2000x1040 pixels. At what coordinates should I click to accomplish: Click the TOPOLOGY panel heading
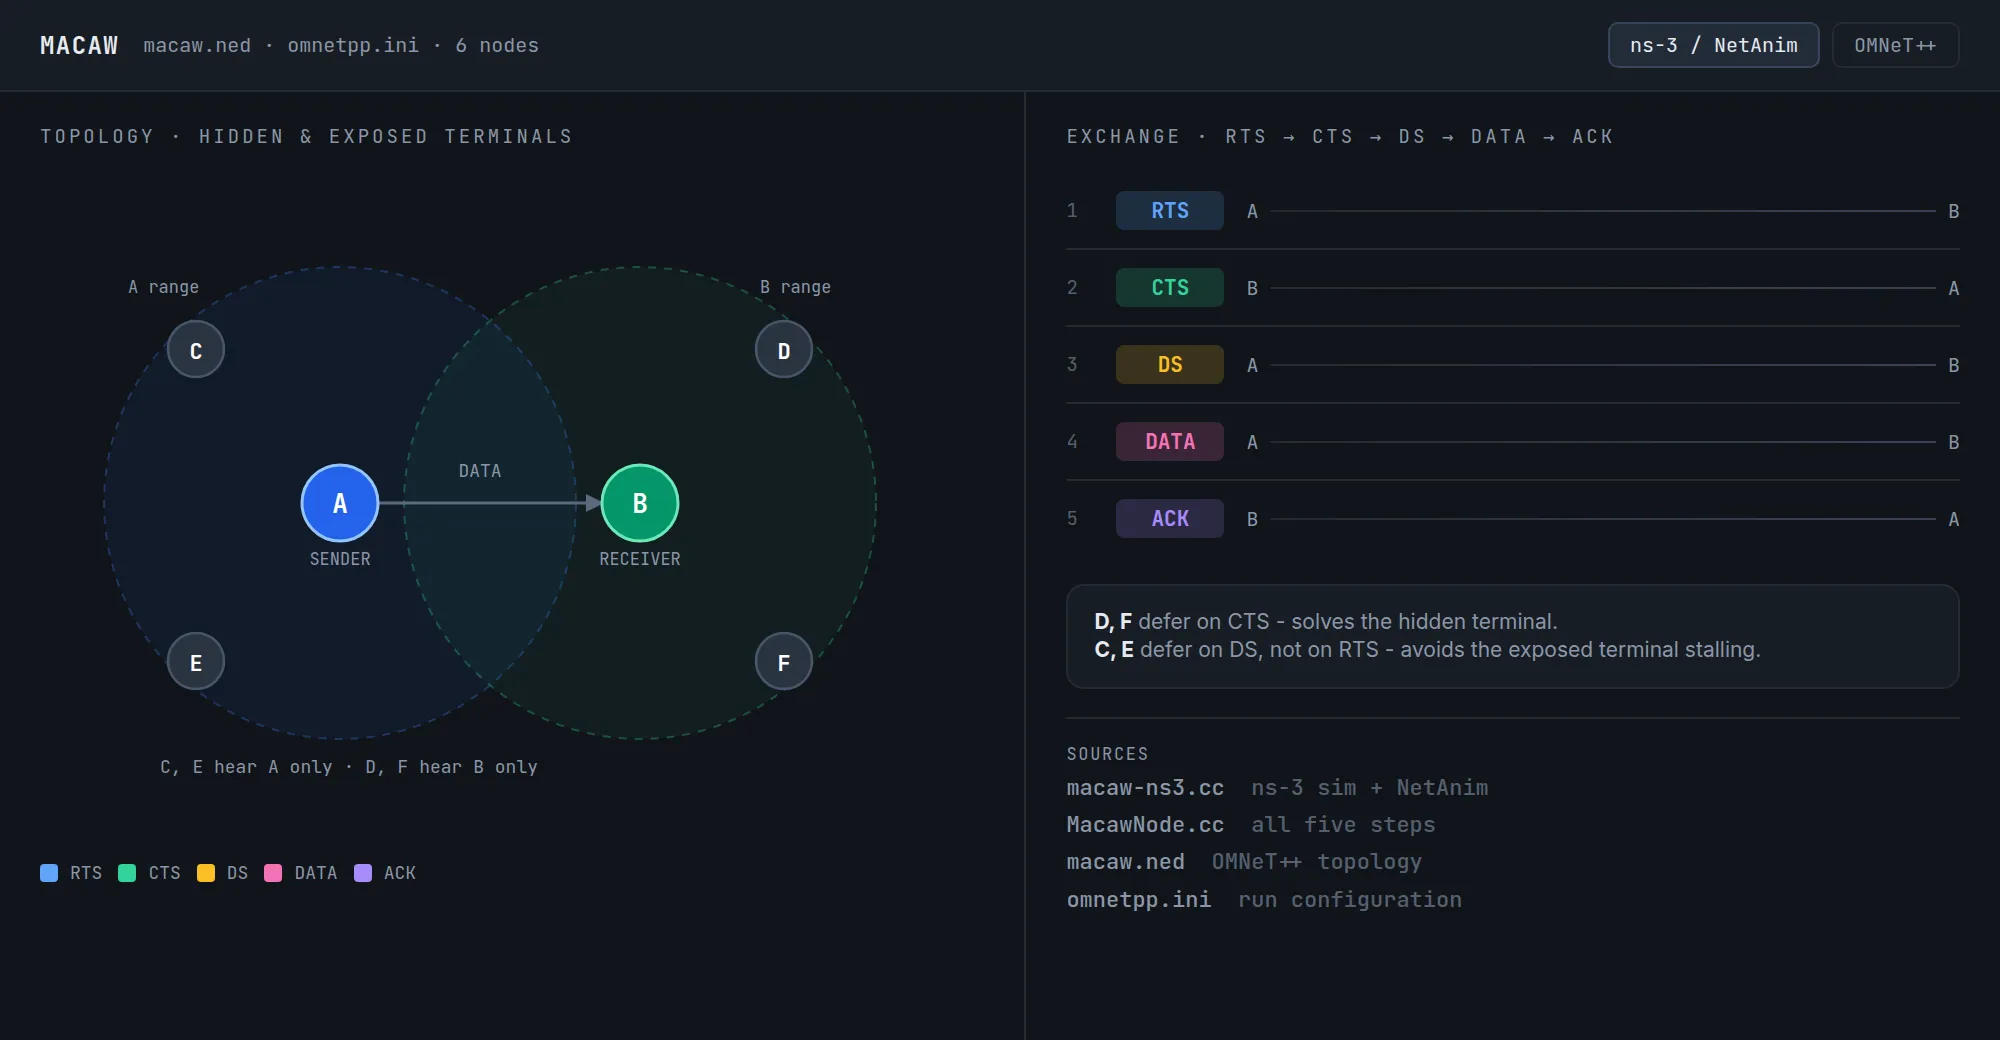tap(306, 137)
